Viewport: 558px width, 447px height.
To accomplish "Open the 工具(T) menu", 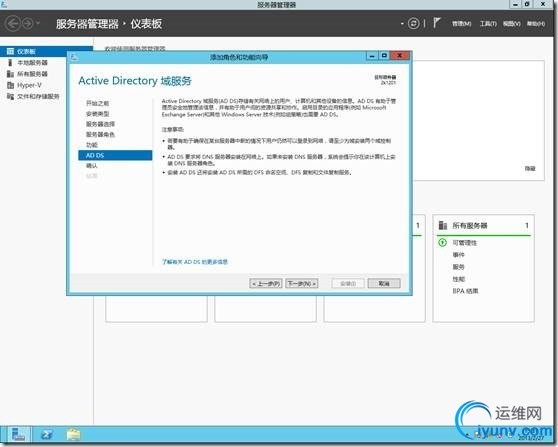I will (x=488, y=23).
